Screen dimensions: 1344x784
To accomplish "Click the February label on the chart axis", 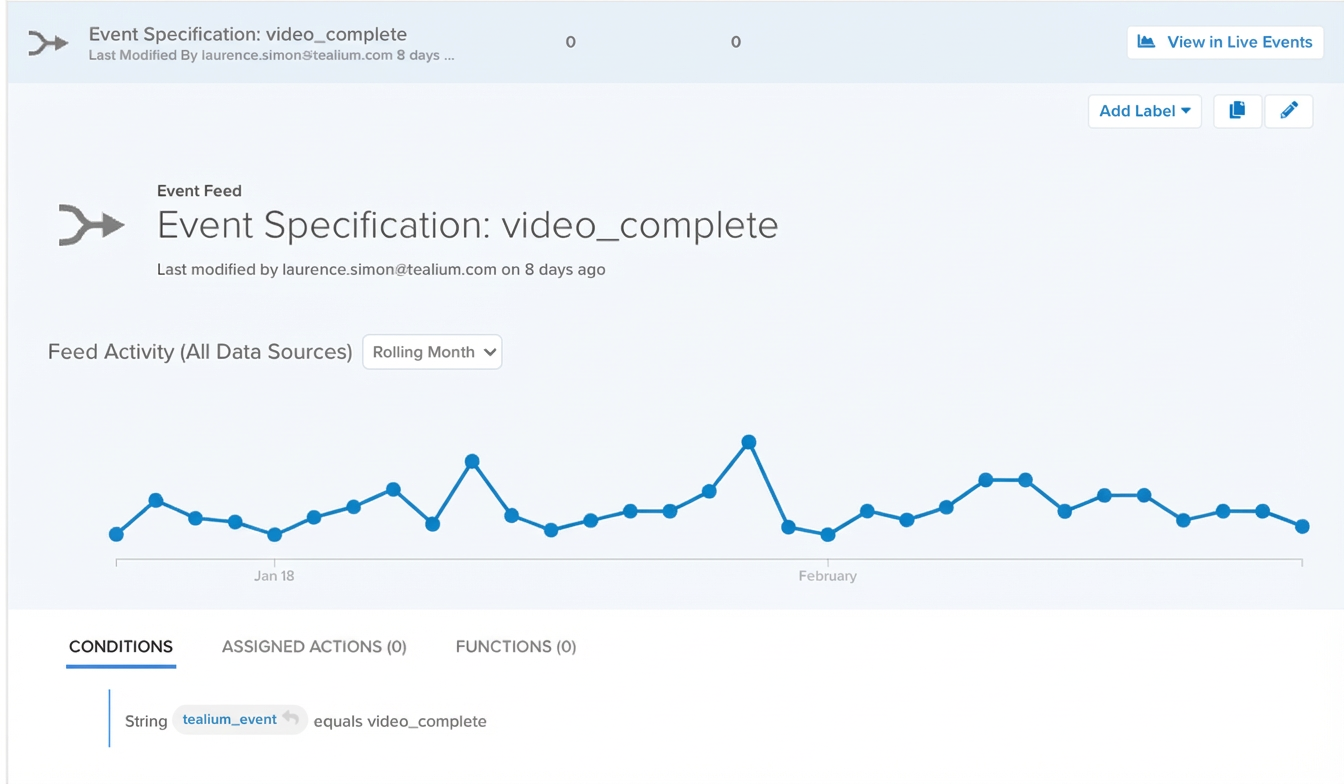I will tap(827, 576).
